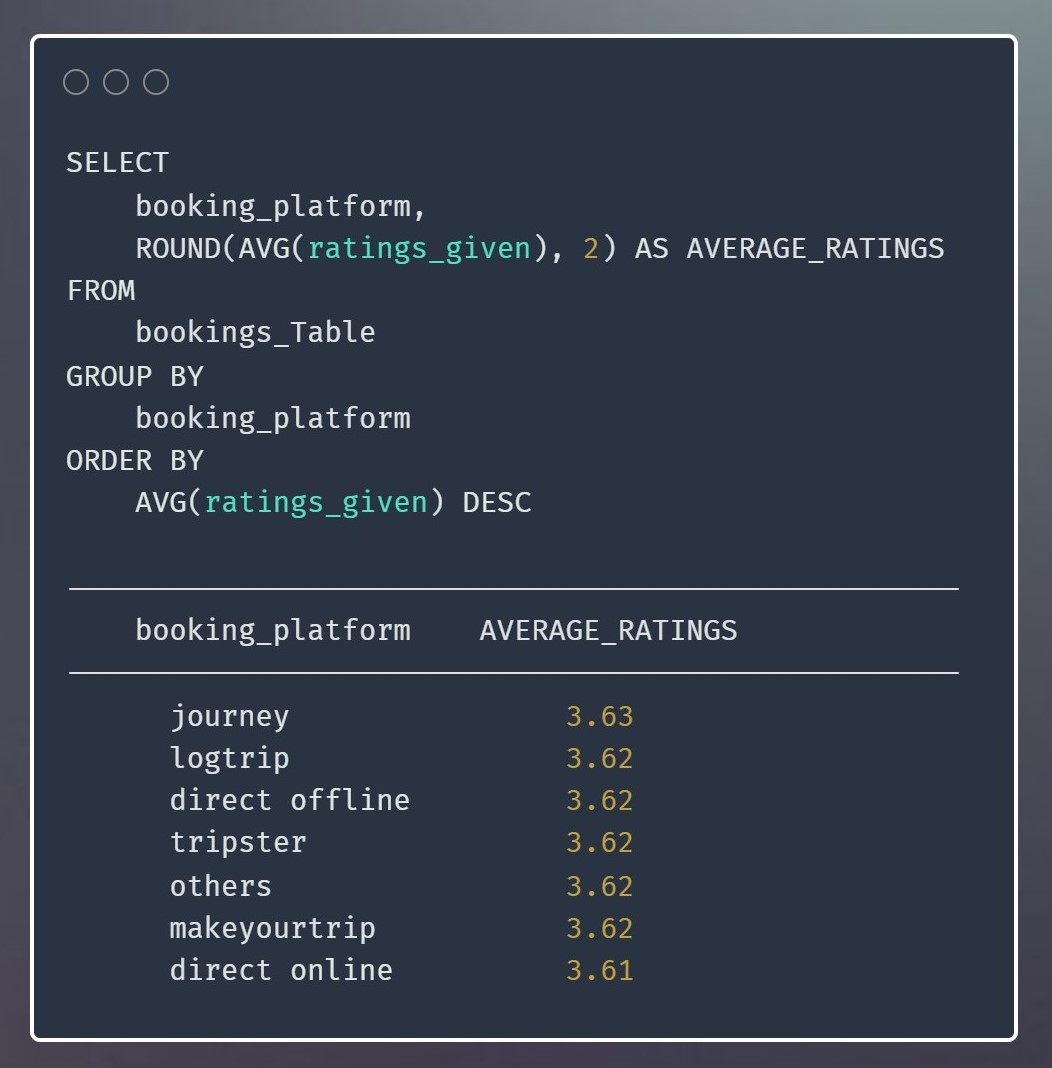Click the 3.63 rating value
Viewport: 1052px width, 1068px height.
pos(599,717)
